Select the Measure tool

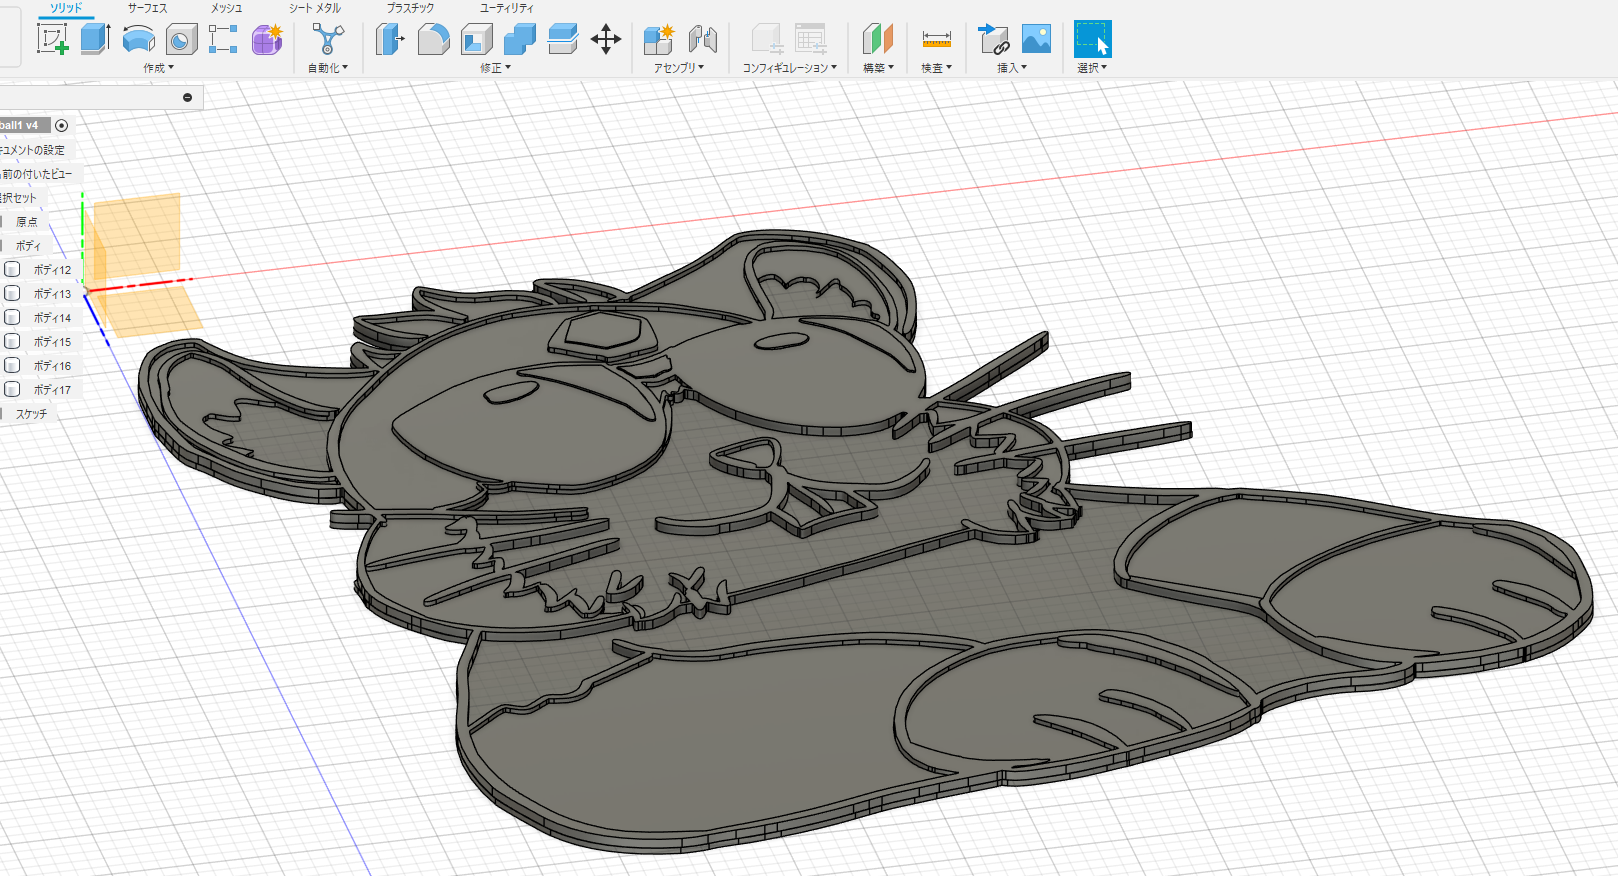936,39
